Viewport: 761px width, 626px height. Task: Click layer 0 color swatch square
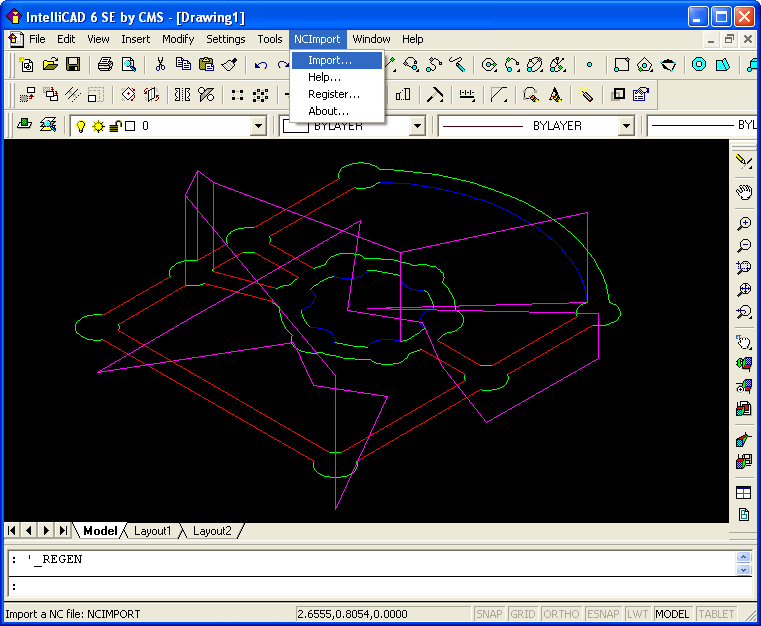pos(130,127)
